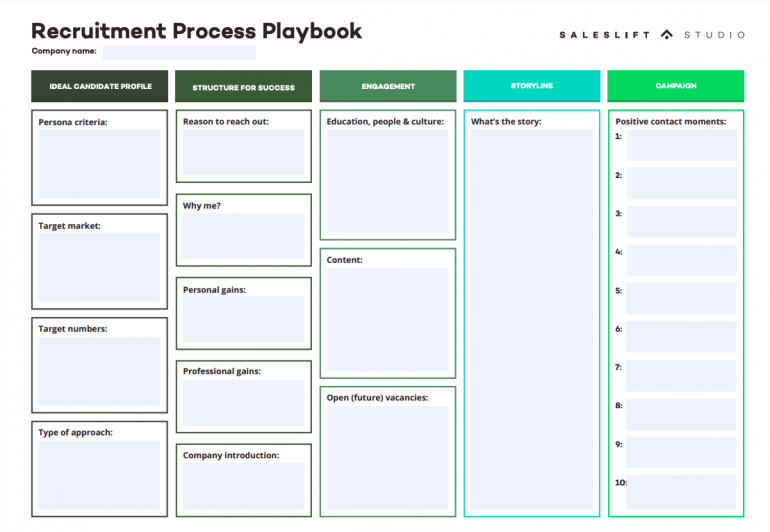Click the 'Reason to reach out:' label
Viewport: 770px width, 532px height.
click(x=226, y=122)
